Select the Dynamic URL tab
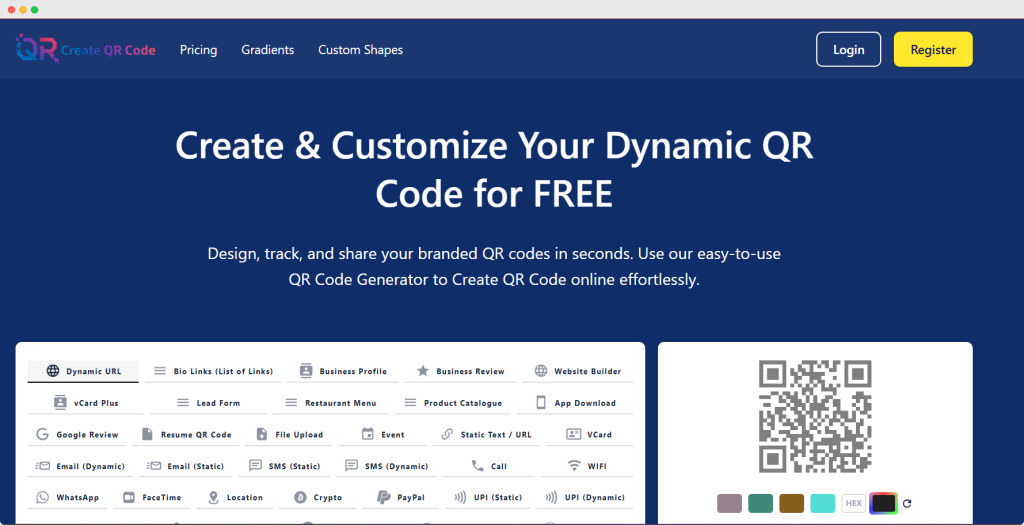Image resolution: width=1024 pixels, height=525 pixels. coord(83,371)
